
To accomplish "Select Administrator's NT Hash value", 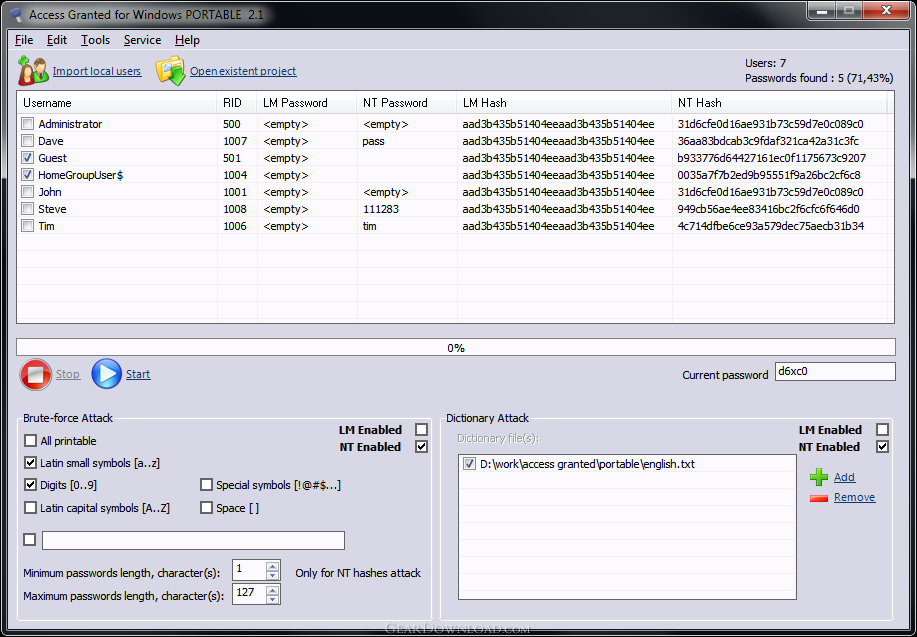I will [x=771, y=124].
